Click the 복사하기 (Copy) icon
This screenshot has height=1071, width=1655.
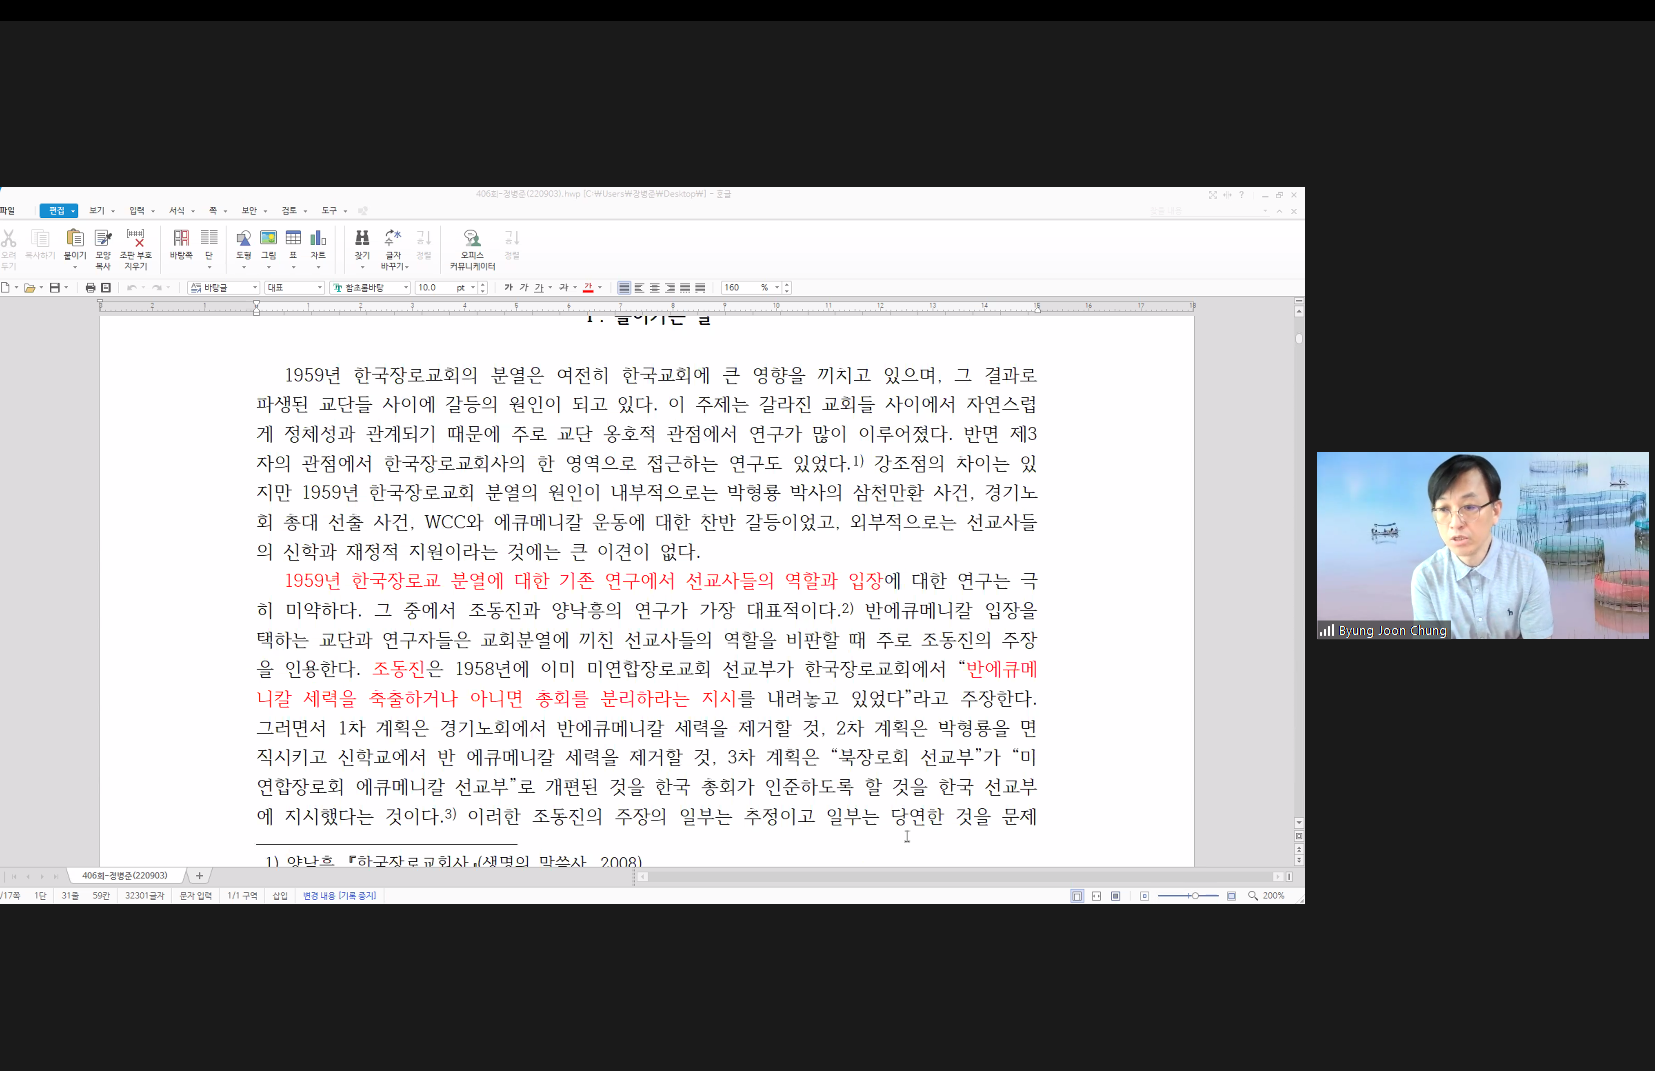click(40, 238)
